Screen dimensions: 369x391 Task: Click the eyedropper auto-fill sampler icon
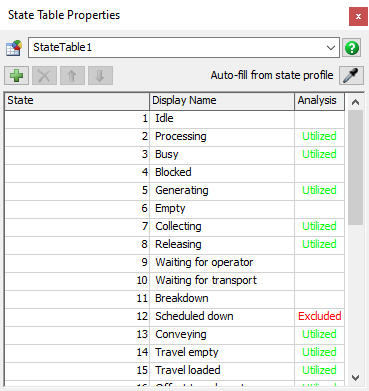coord(351,75)
